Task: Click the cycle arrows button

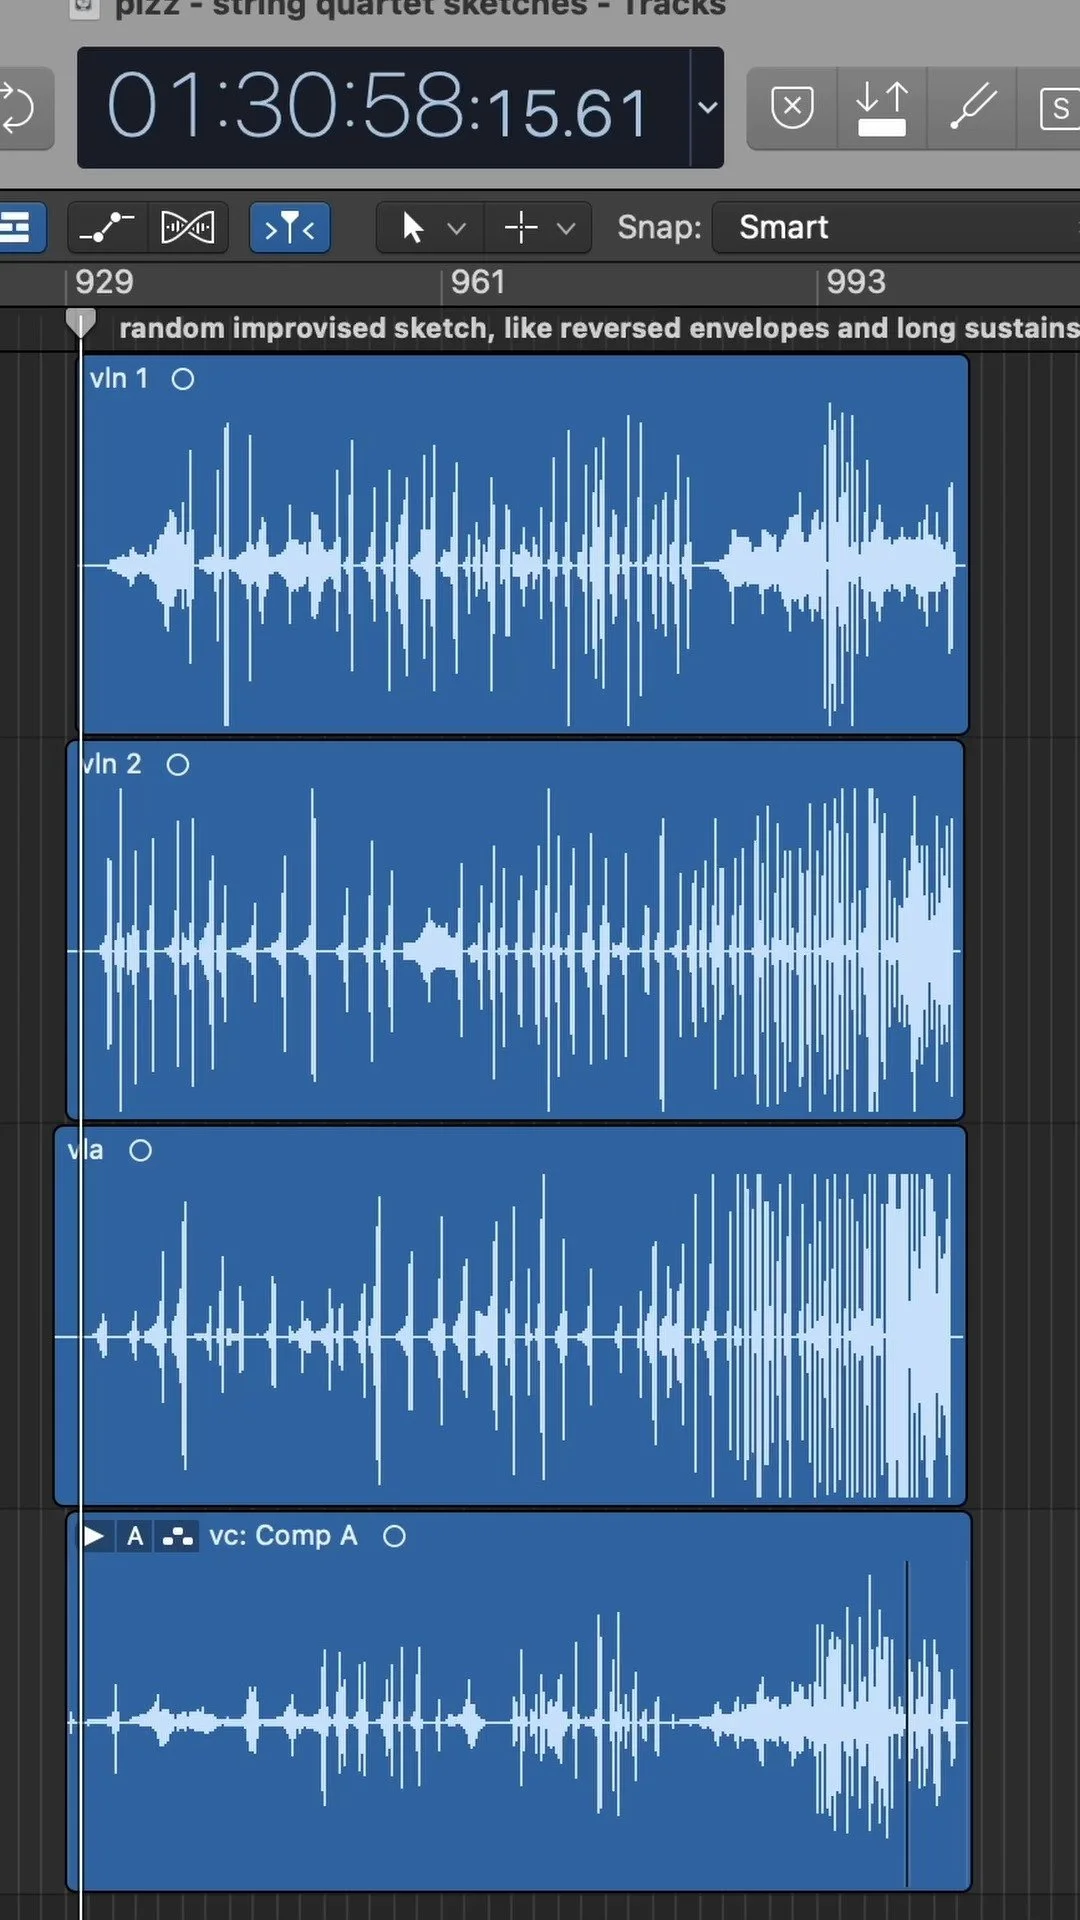Action: click(x=18, y=108)
